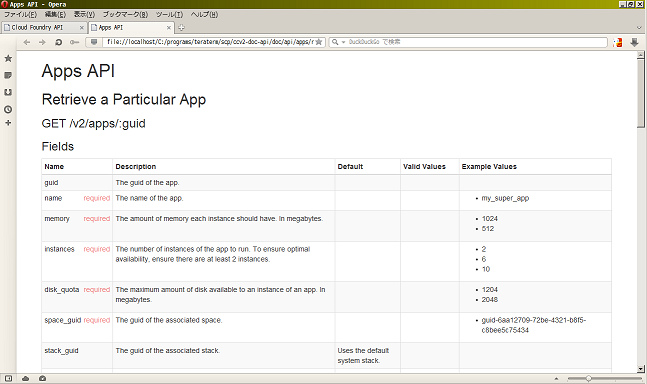Click the instances field name cell
The width and height of the screenshot is (647, 384).
[x=59, y=249]
